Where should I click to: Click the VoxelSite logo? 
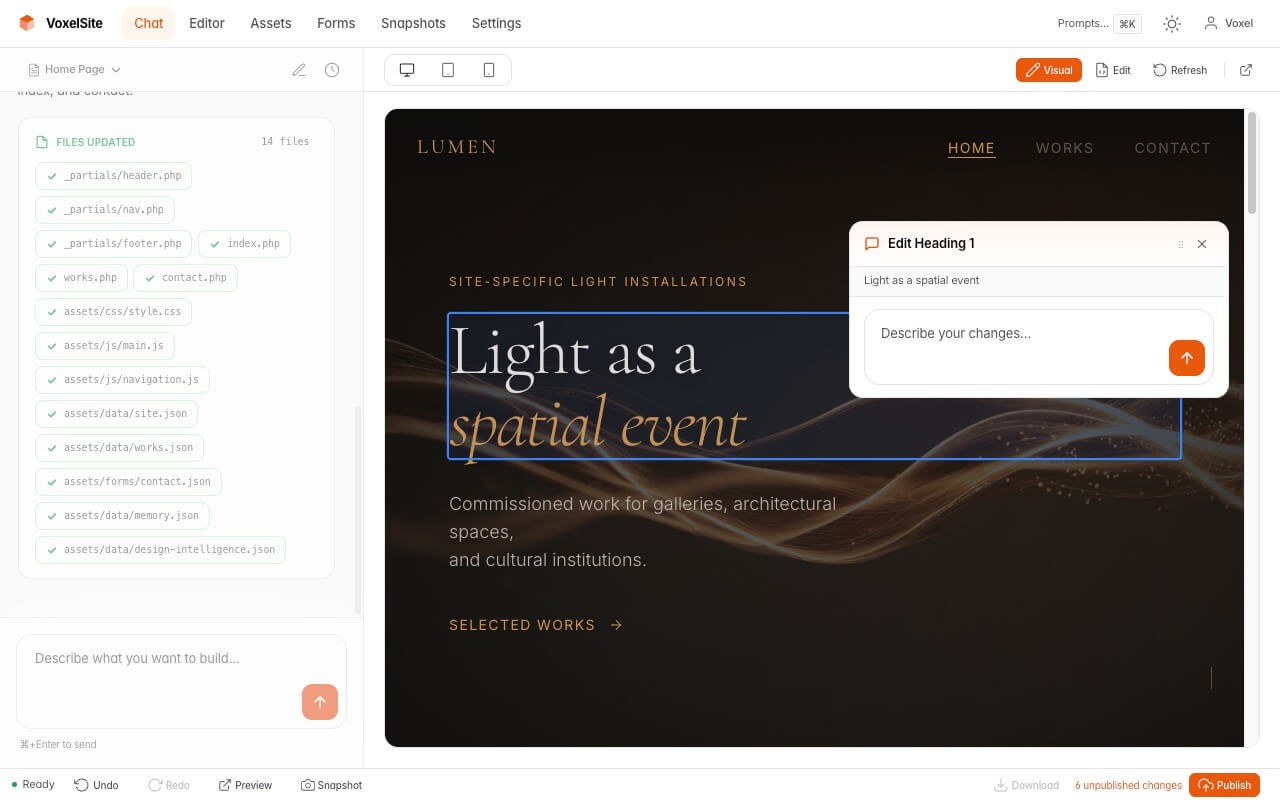(61, 23)
